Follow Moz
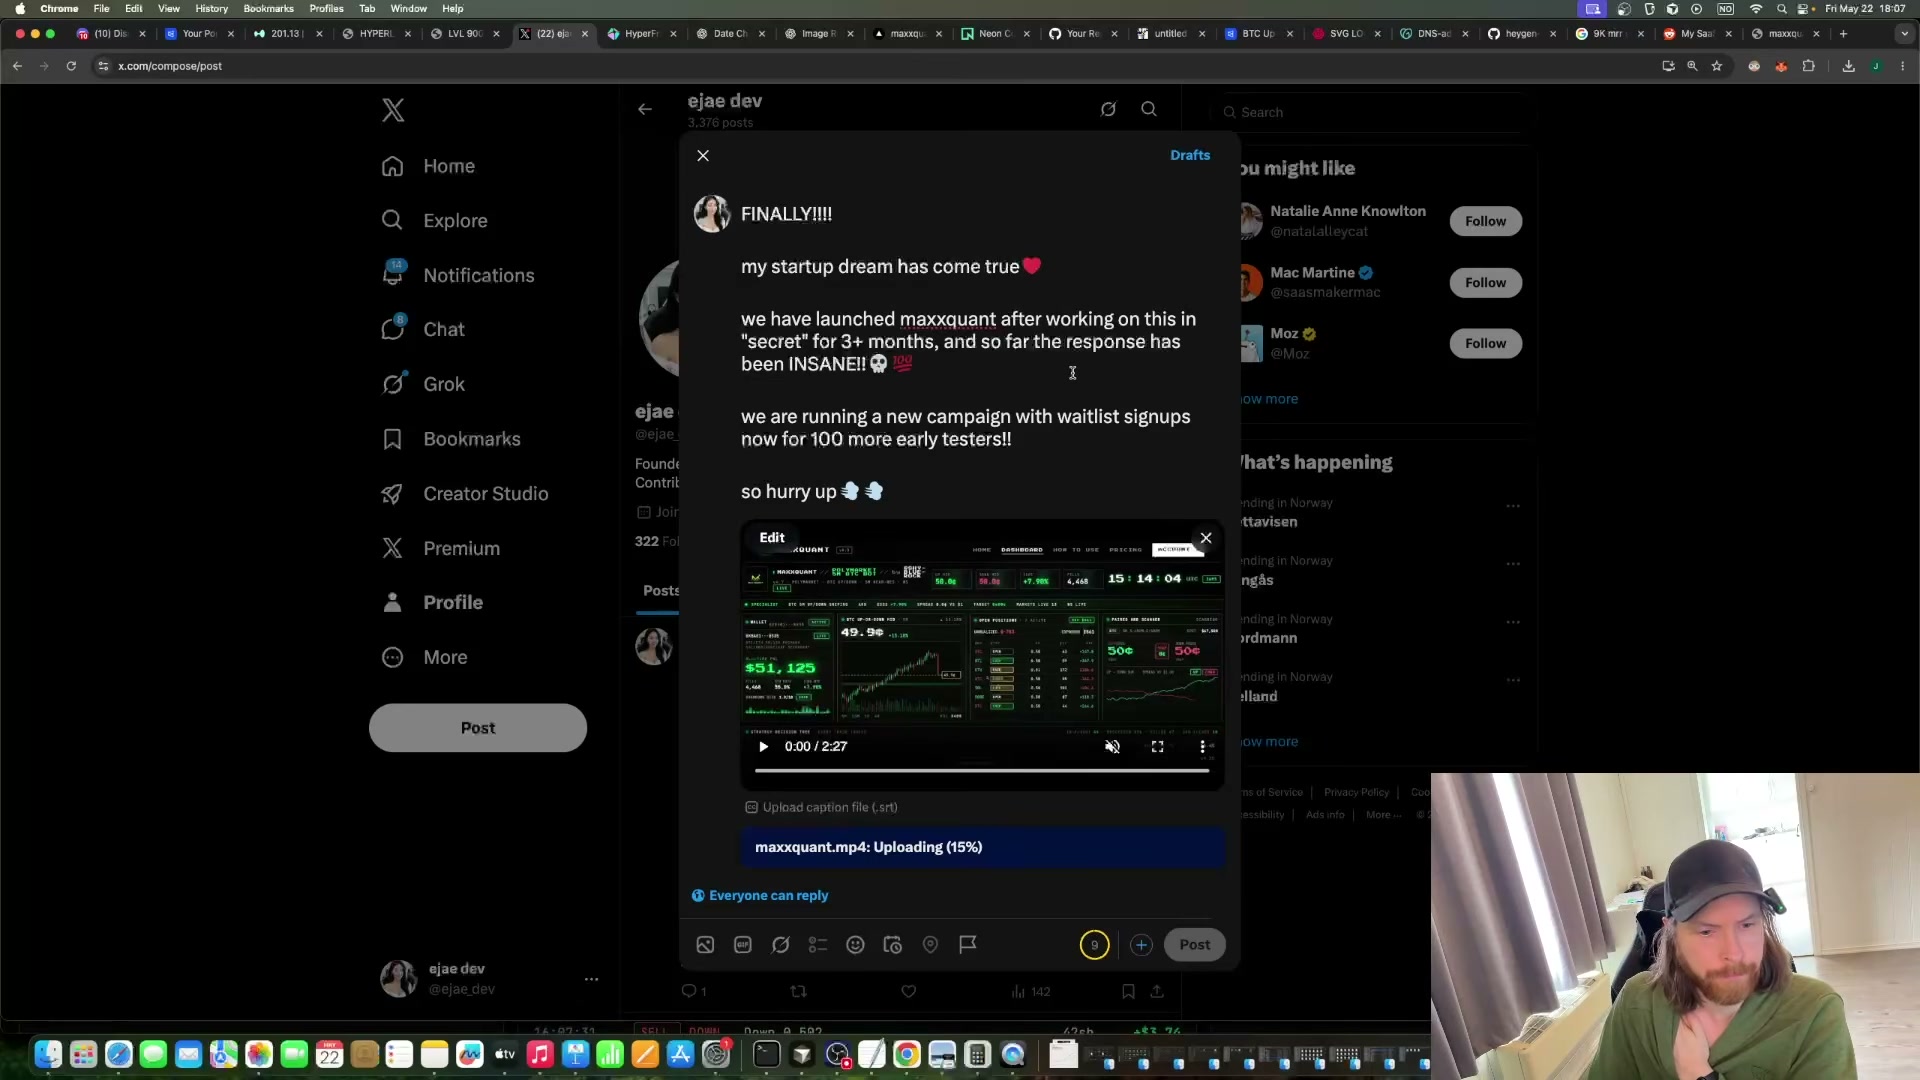Viewport: 1920px width, 1080px height. 1486,344
